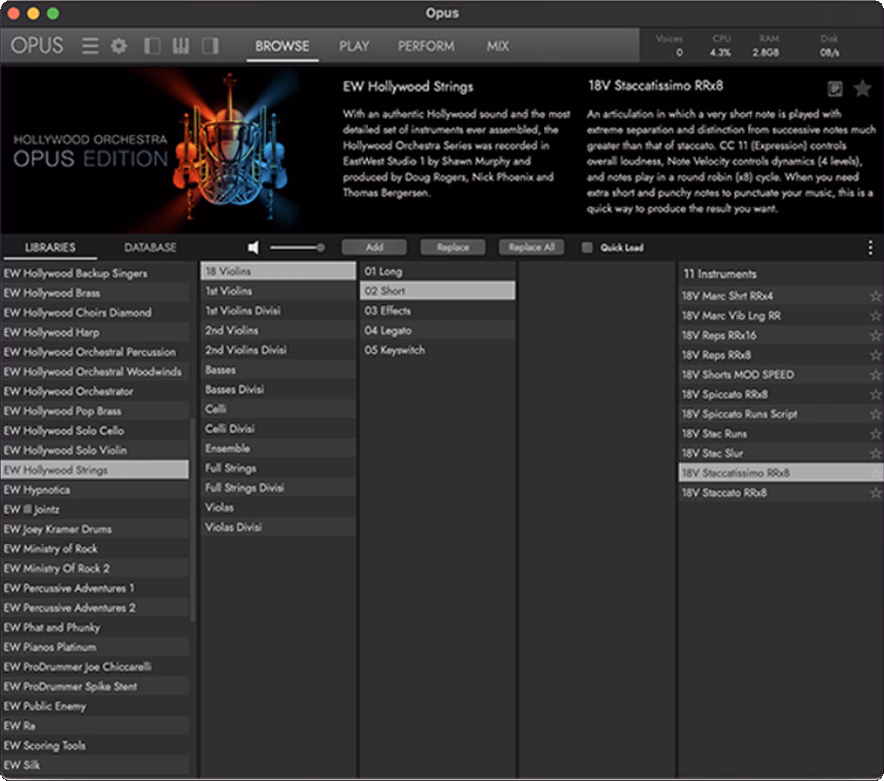Select EW Hollywood Orchestral Percussion library
The height and width of the screenshot is (781, 884).
point(95,352)
